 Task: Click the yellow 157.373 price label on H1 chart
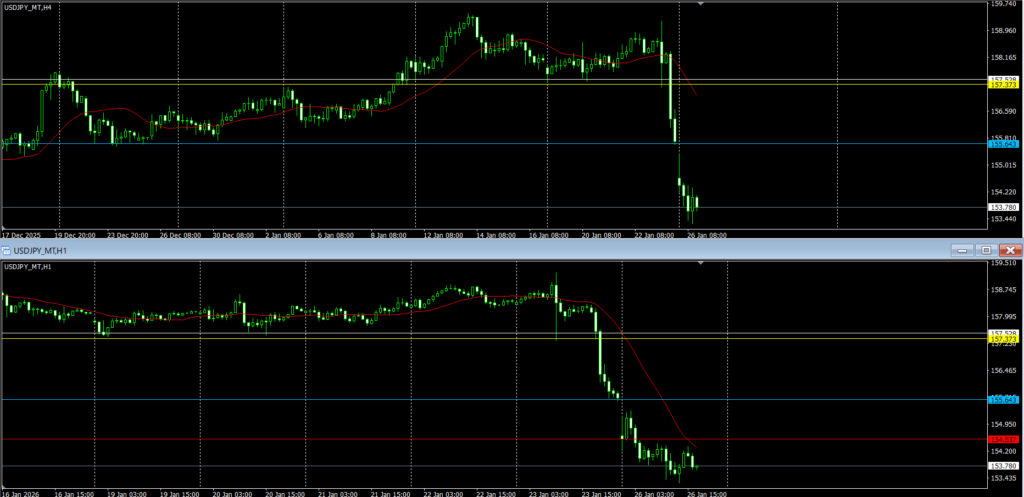point(1002,339)
